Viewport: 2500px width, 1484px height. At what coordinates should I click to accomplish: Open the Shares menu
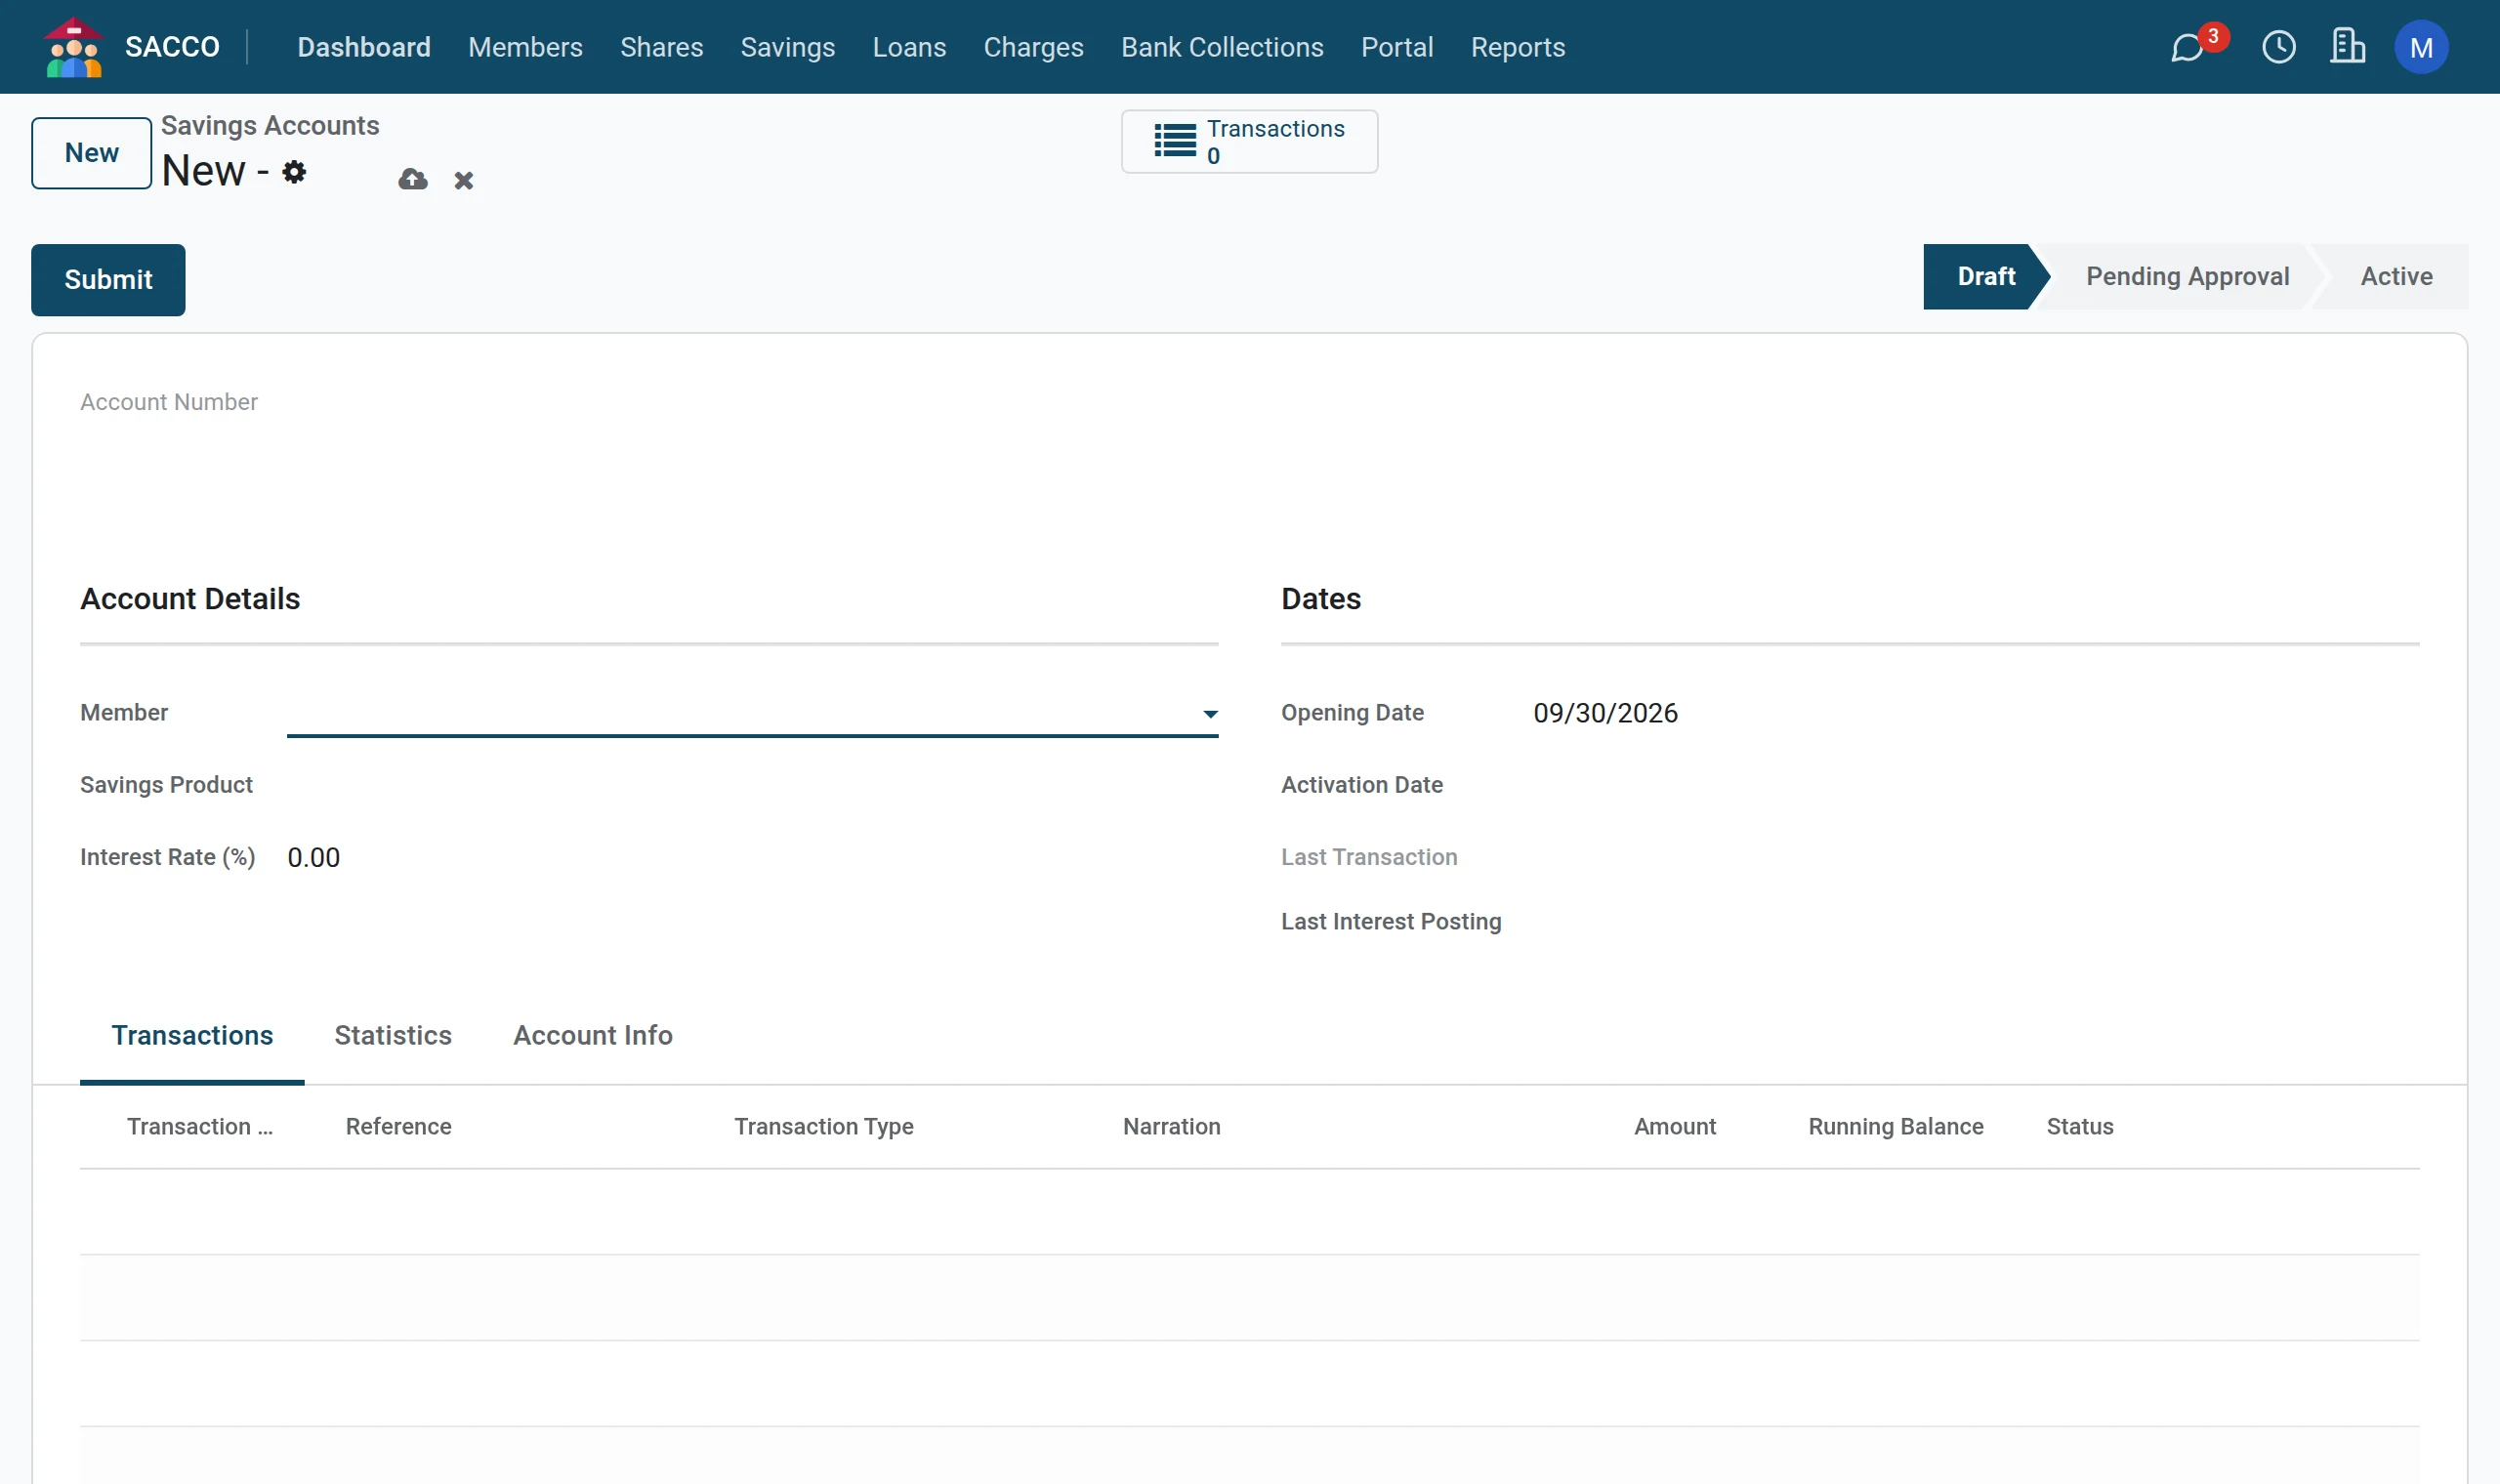661,47
